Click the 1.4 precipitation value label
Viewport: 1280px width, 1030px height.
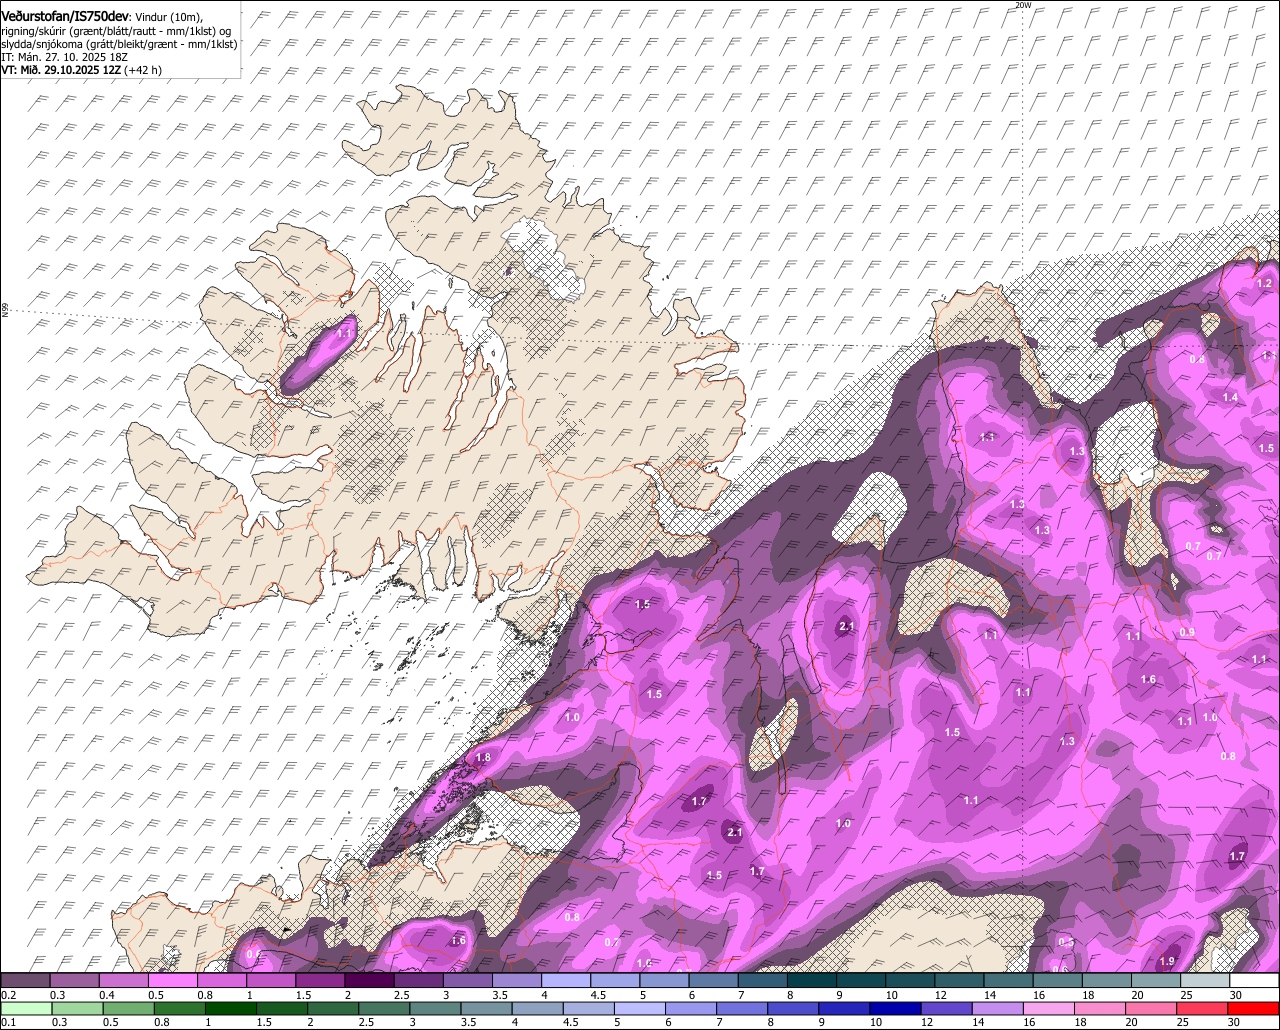coord(1230,398)
